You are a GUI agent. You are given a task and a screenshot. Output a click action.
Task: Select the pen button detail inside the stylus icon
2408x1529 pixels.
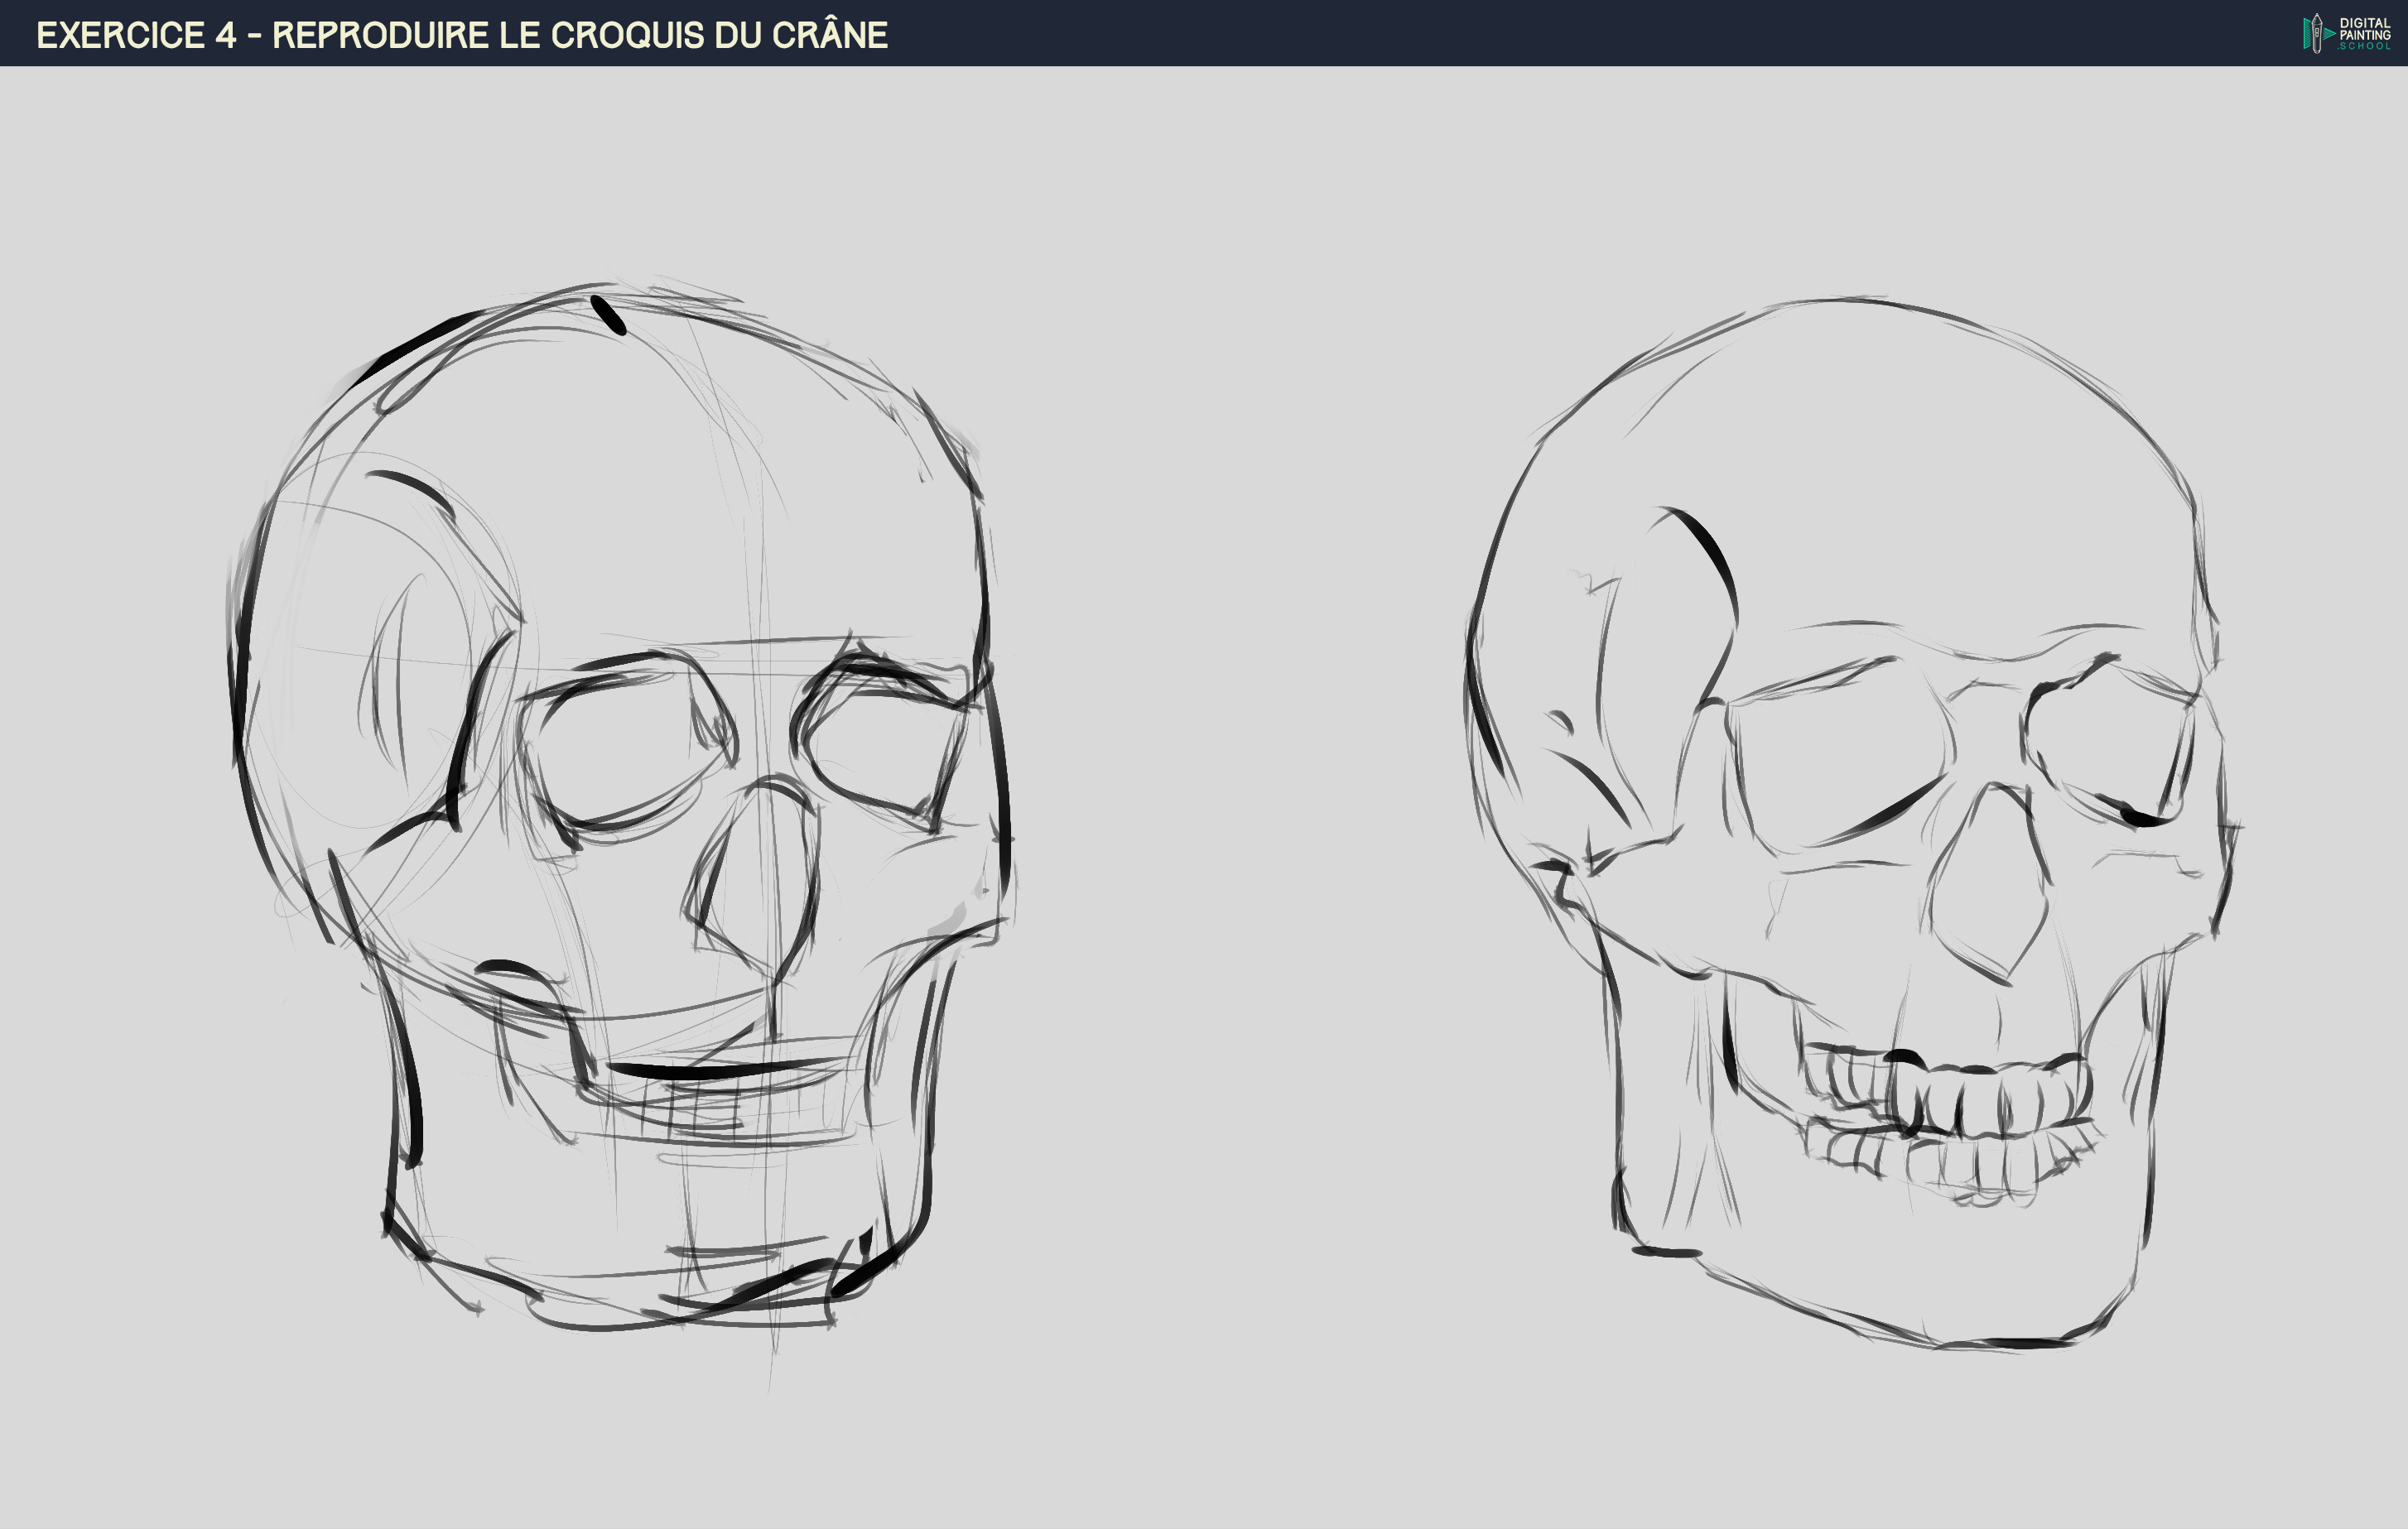click(2317, 34)
